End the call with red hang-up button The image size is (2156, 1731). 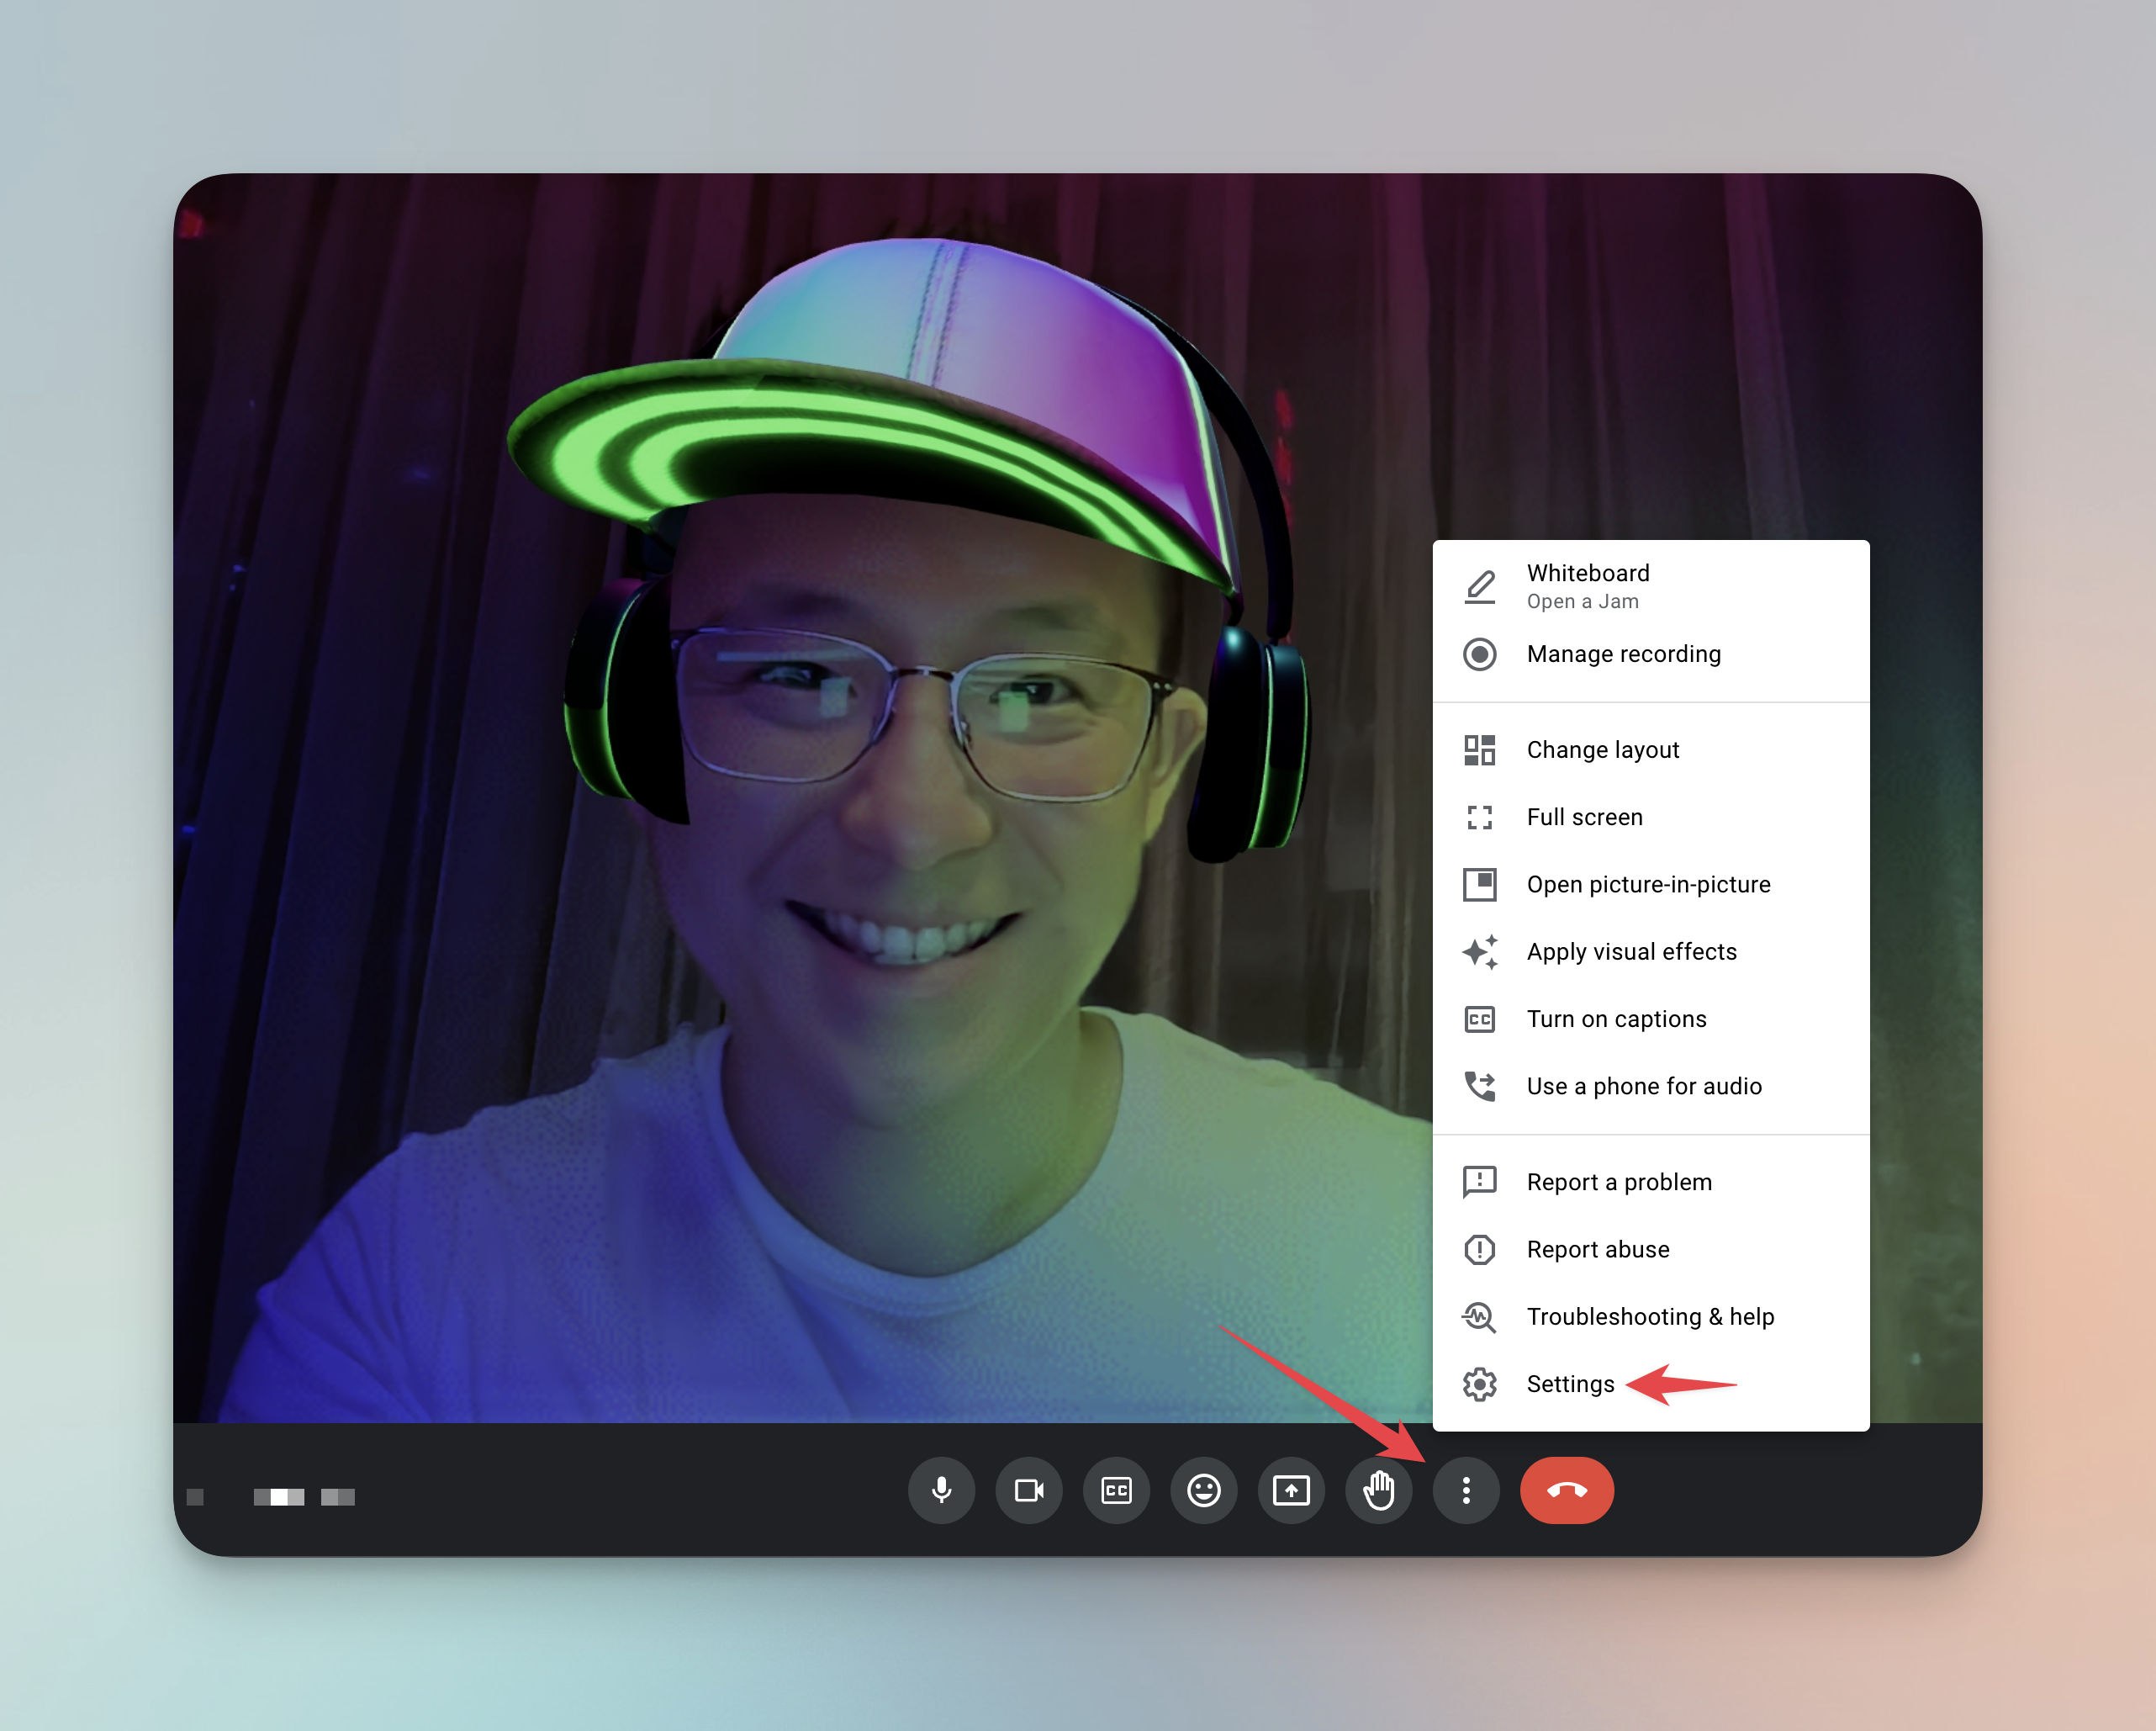[x=1567, y=1490]
